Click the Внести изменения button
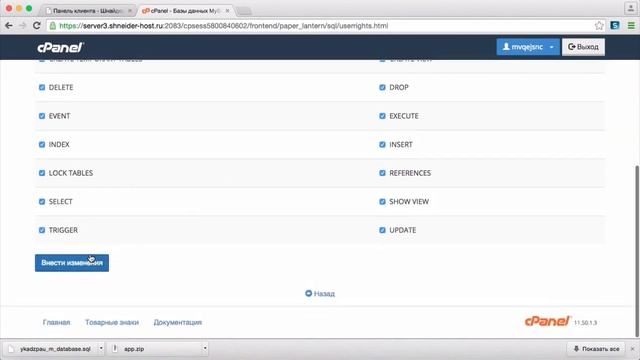This screenshot has height=360, width=640. click(x=72, y=263)
